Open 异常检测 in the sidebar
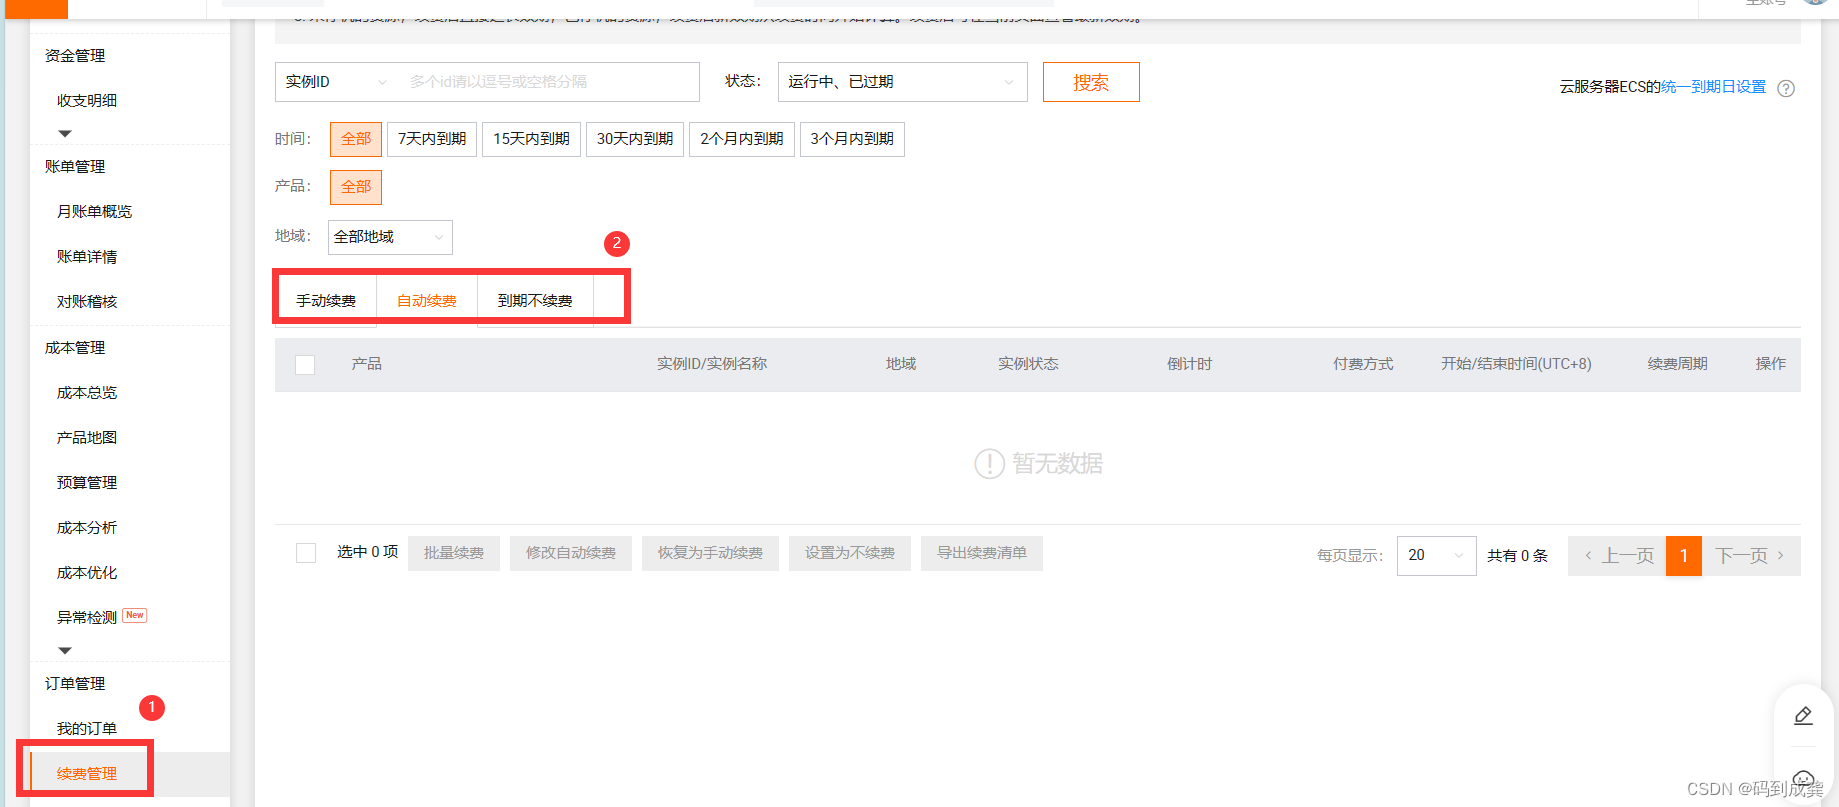1839x807 pixels. coord(87,618)
